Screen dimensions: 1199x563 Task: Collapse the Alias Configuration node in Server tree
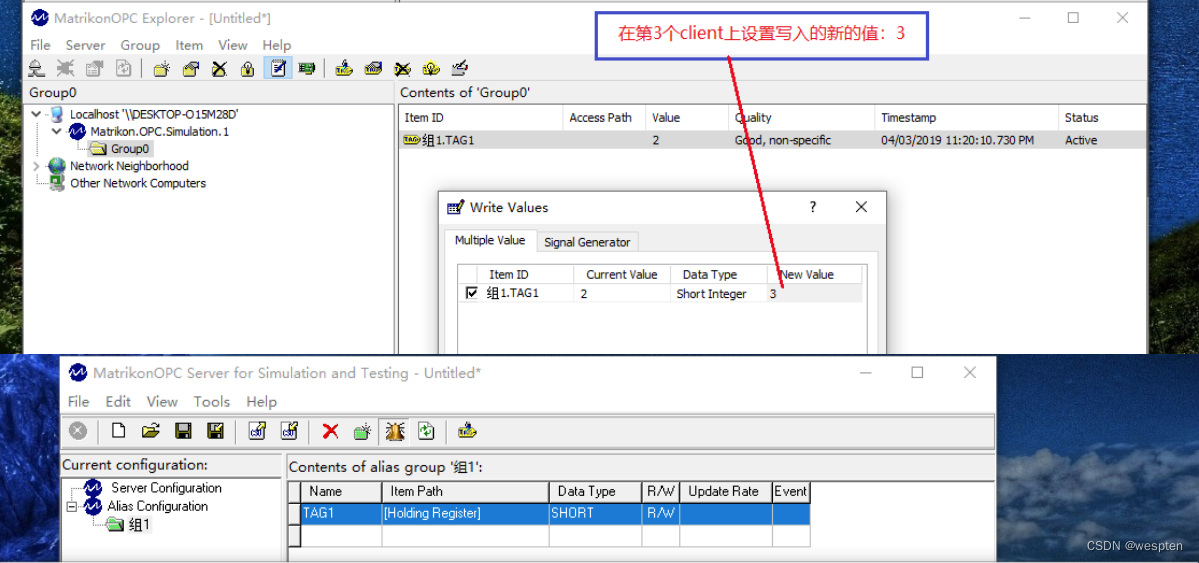point(72,506)
